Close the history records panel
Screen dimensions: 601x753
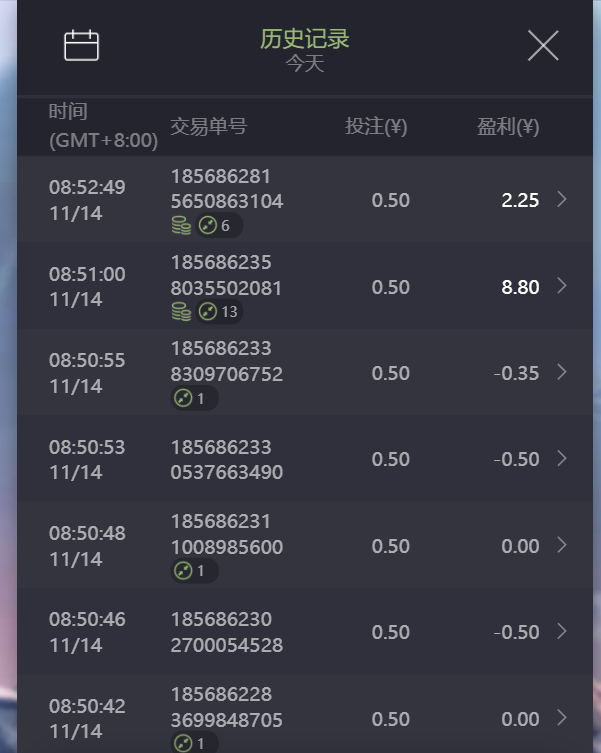[543, 45]
